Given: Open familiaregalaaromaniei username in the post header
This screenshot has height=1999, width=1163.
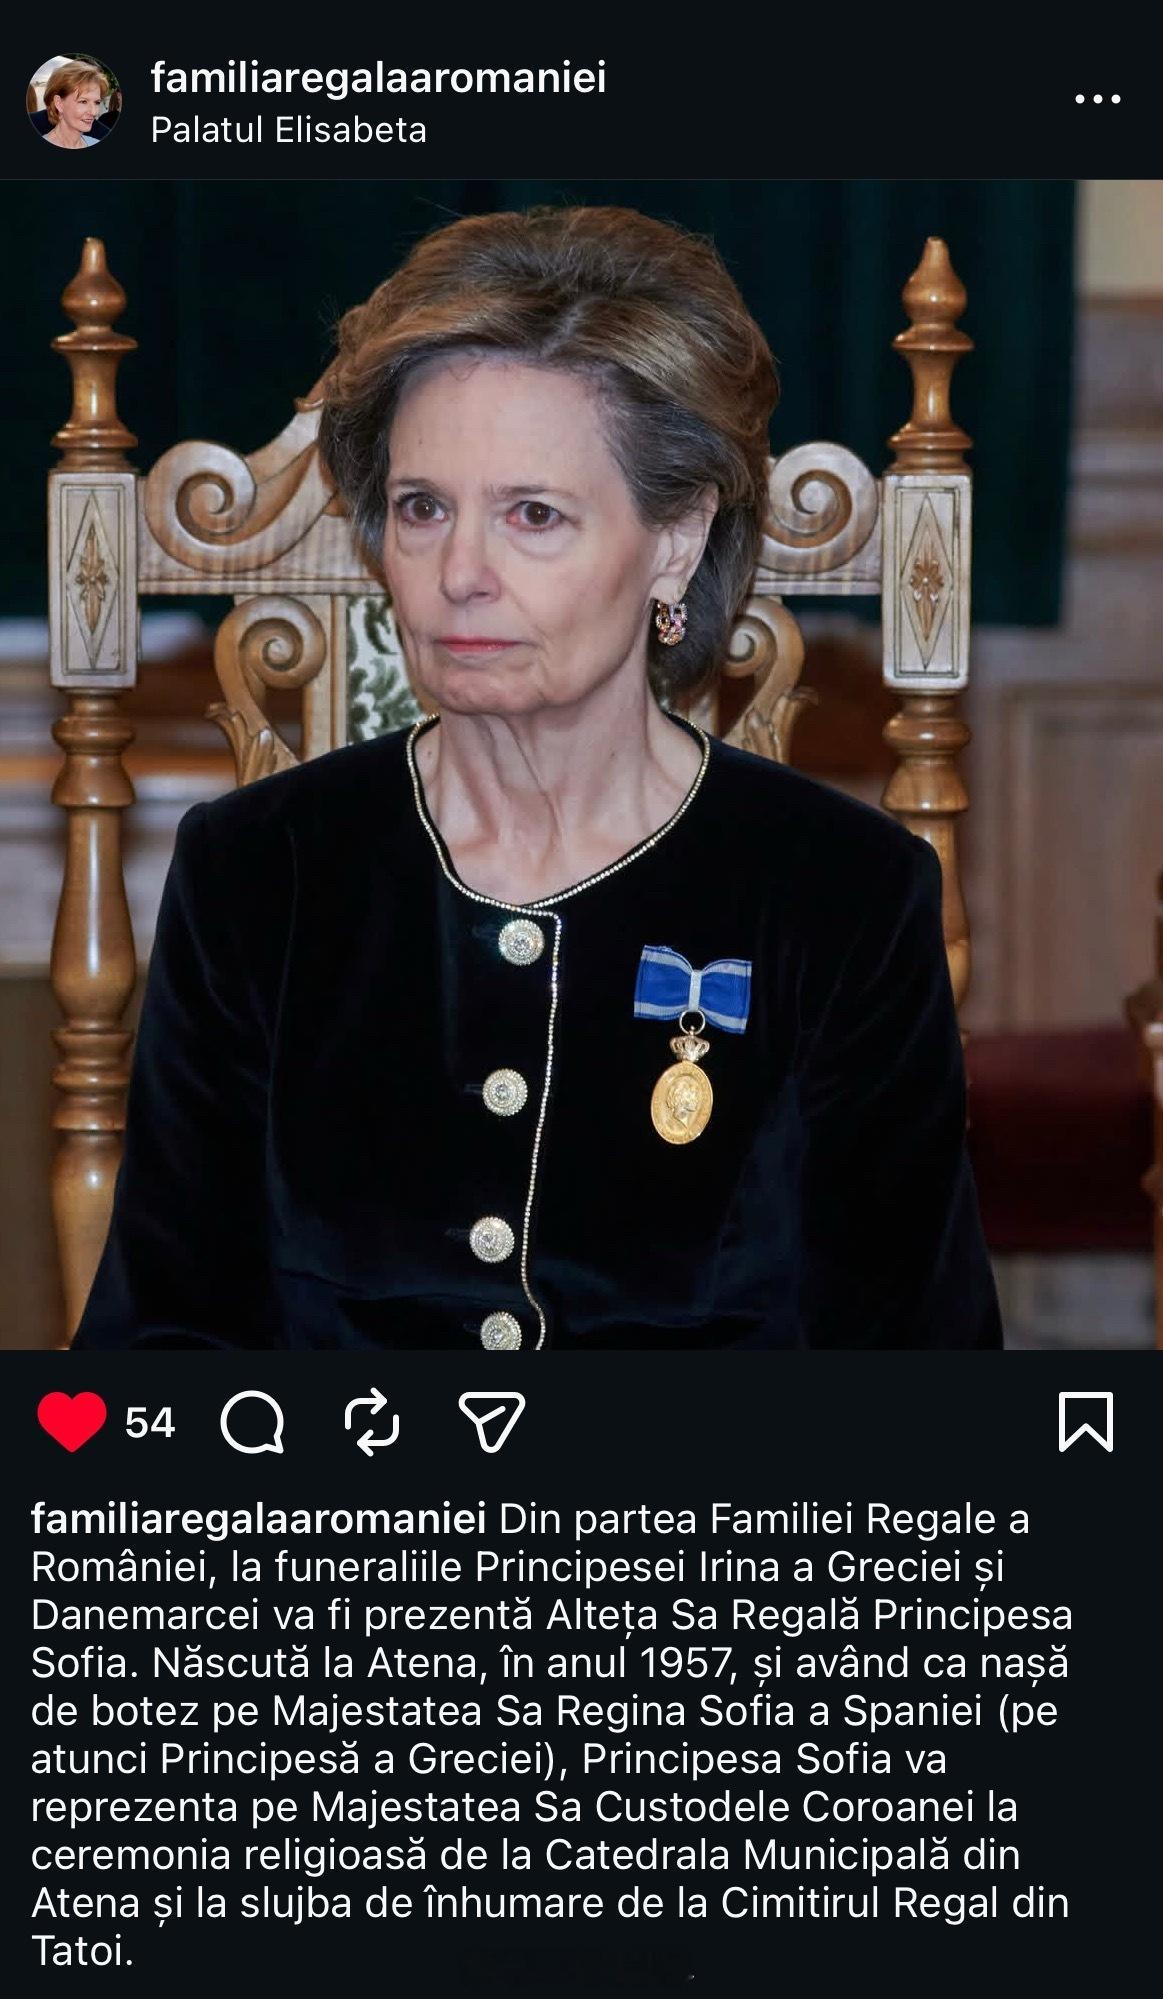Looking at the screenshot, I should click(x=378, y=78).
